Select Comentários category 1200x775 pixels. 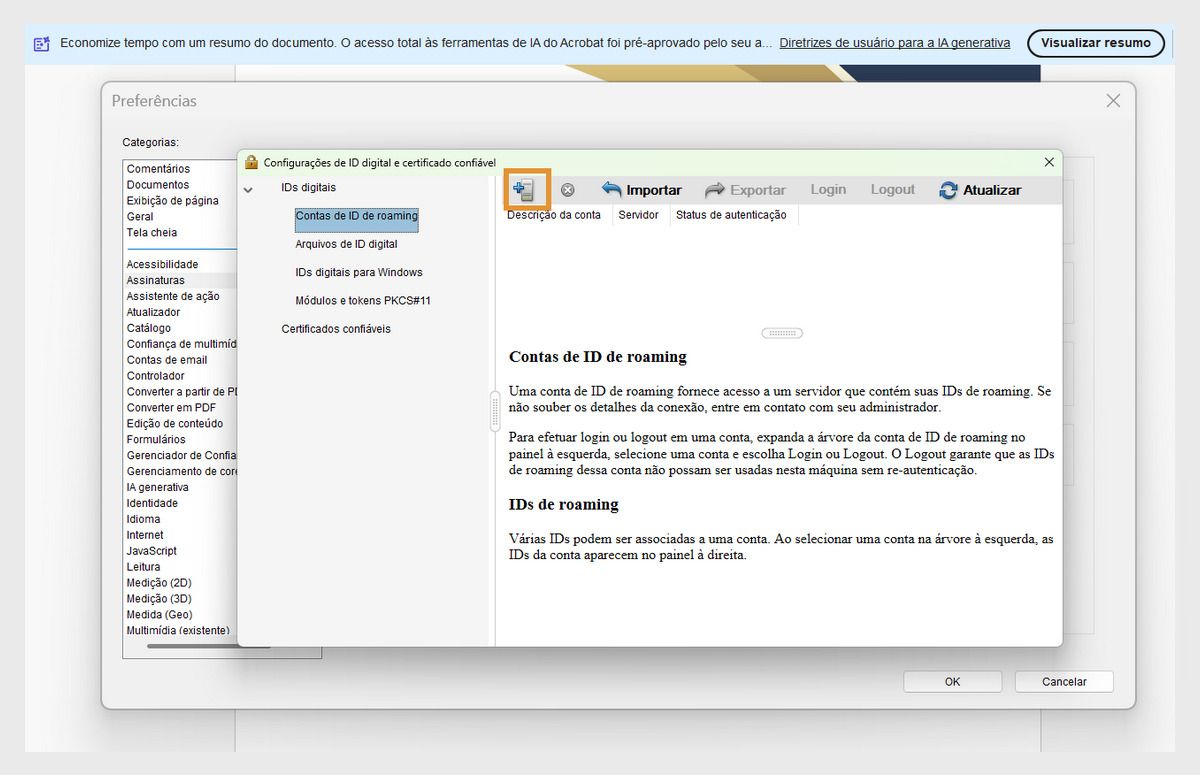point(158,169)
